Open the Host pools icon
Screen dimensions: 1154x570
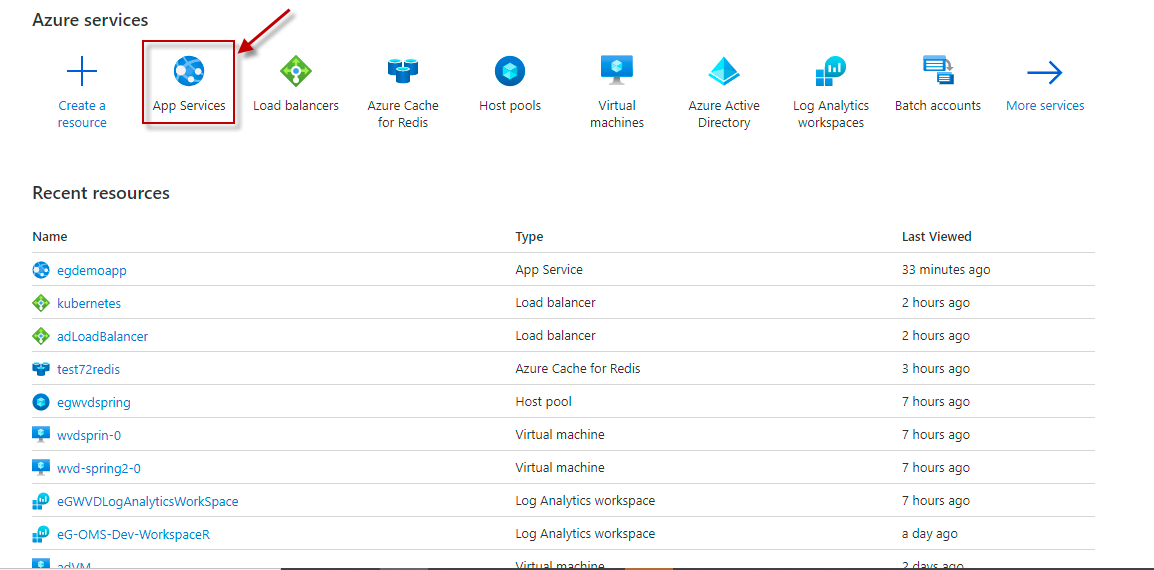[509, 71]
